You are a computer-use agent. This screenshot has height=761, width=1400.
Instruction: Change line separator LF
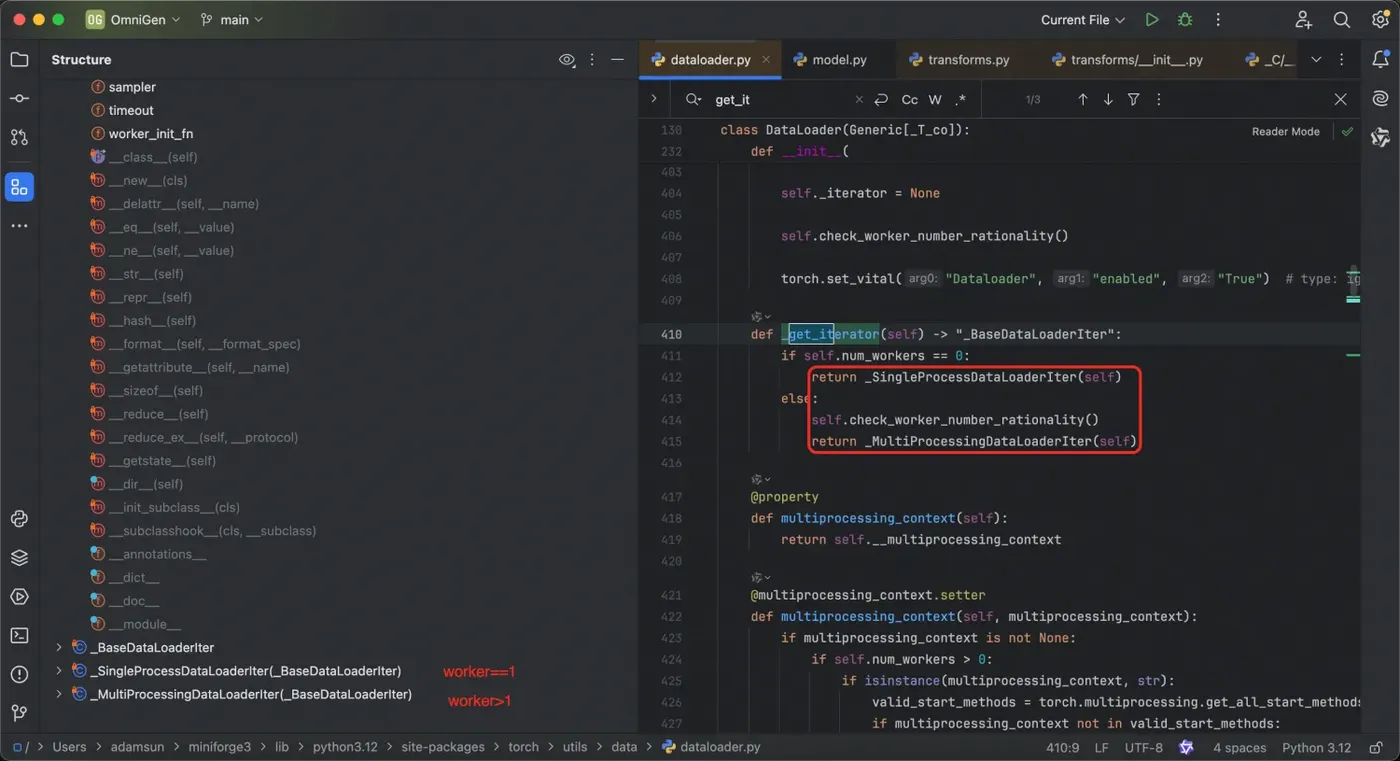[1101, 747]
